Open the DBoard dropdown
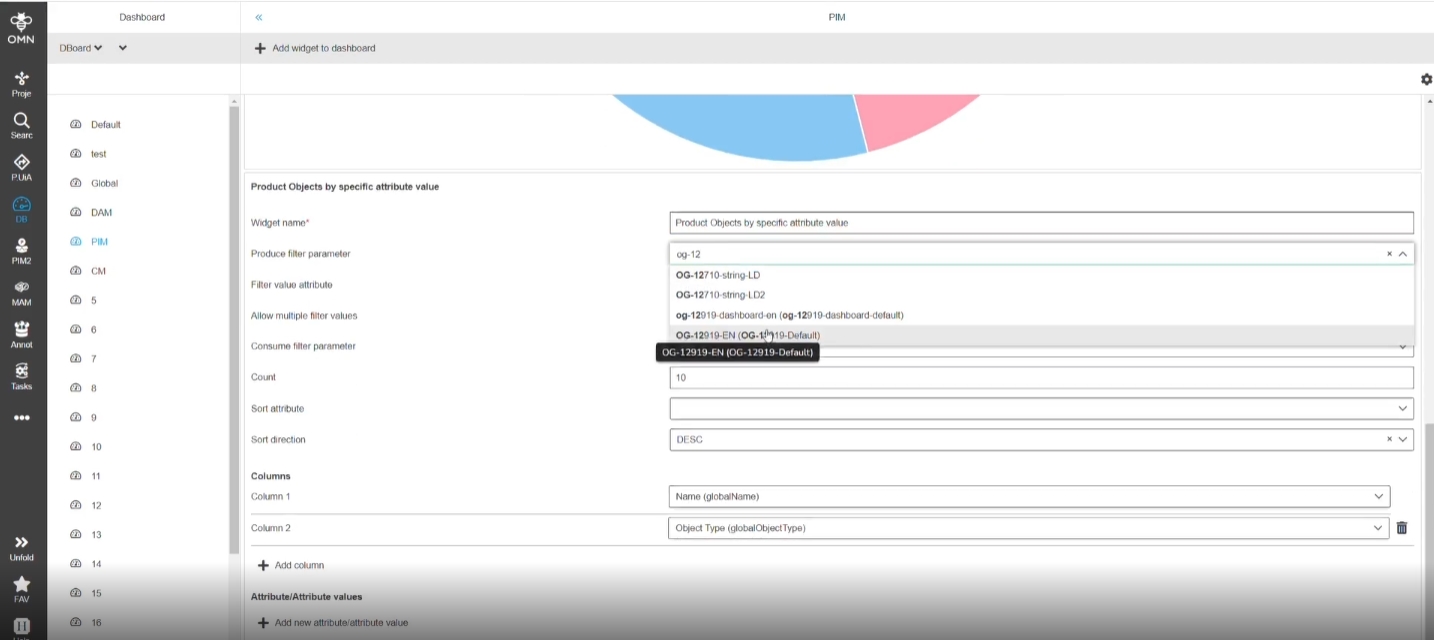The width and height of the screenshot is (1434, 640). (82, 48)
